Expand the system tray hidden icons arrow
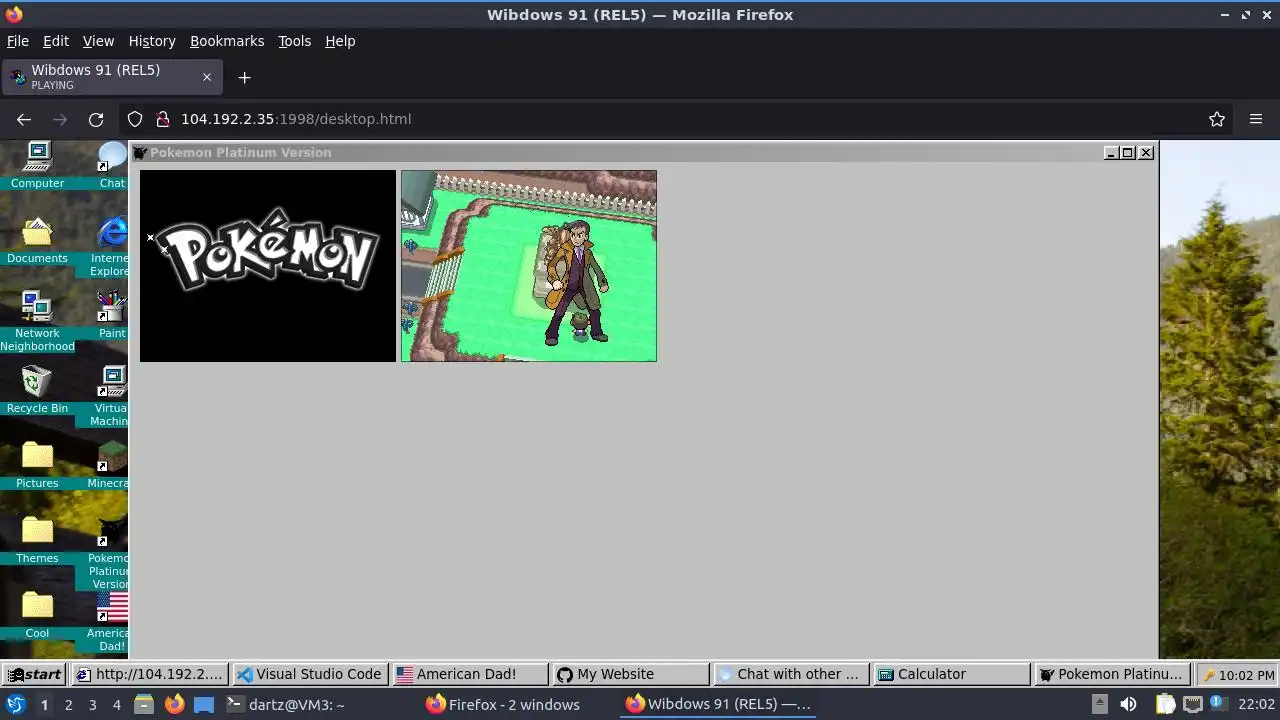Screen dimensions: 1280x720 pyautogui.click(x=1099, y=704)
